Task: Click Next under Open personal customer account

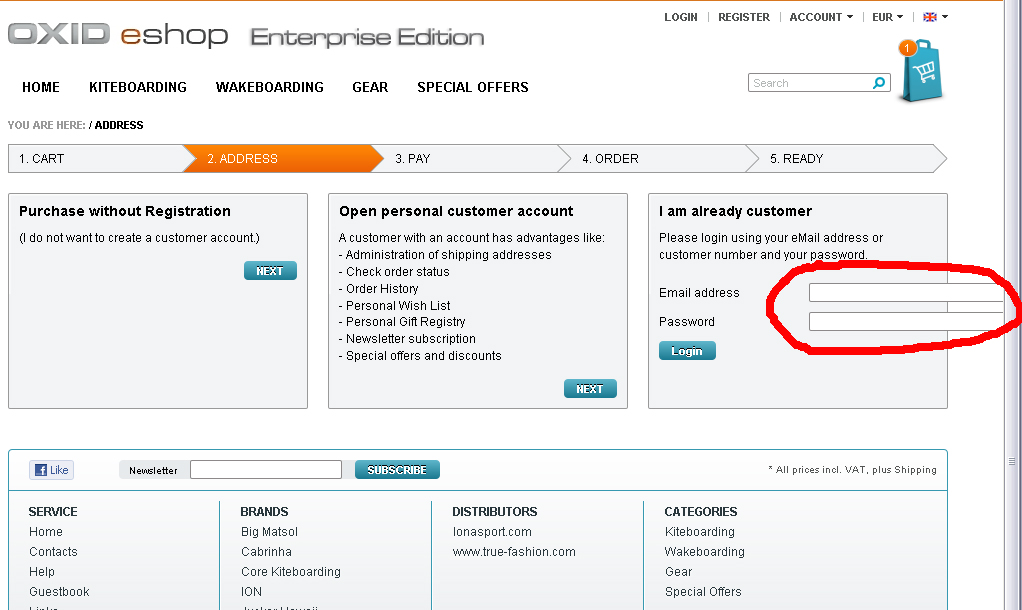Action: pos(590,389)
